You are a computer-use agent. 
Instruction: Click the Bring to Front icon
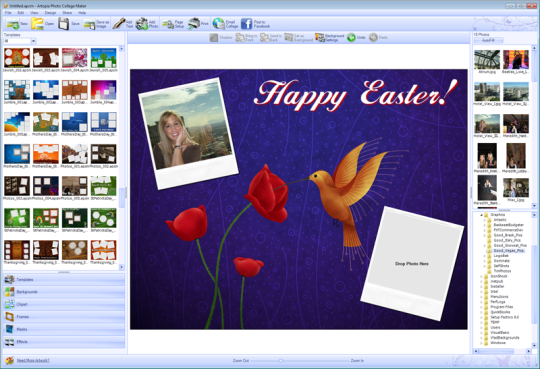click(x=240, y=38)
